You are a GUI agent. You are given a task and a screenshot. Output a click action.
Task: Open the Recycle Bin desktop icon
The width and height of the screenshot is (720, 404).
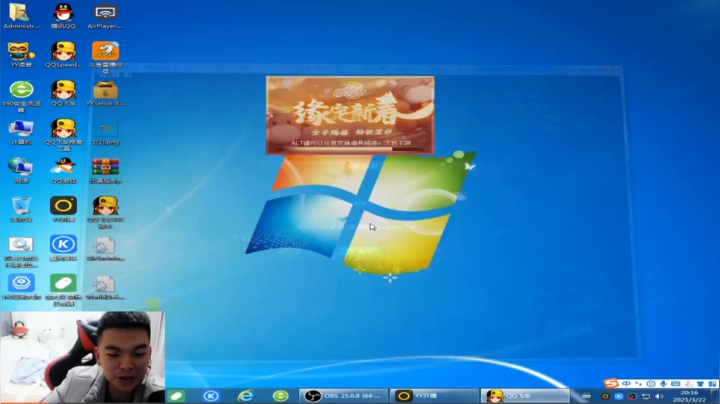tap(21, 209)
